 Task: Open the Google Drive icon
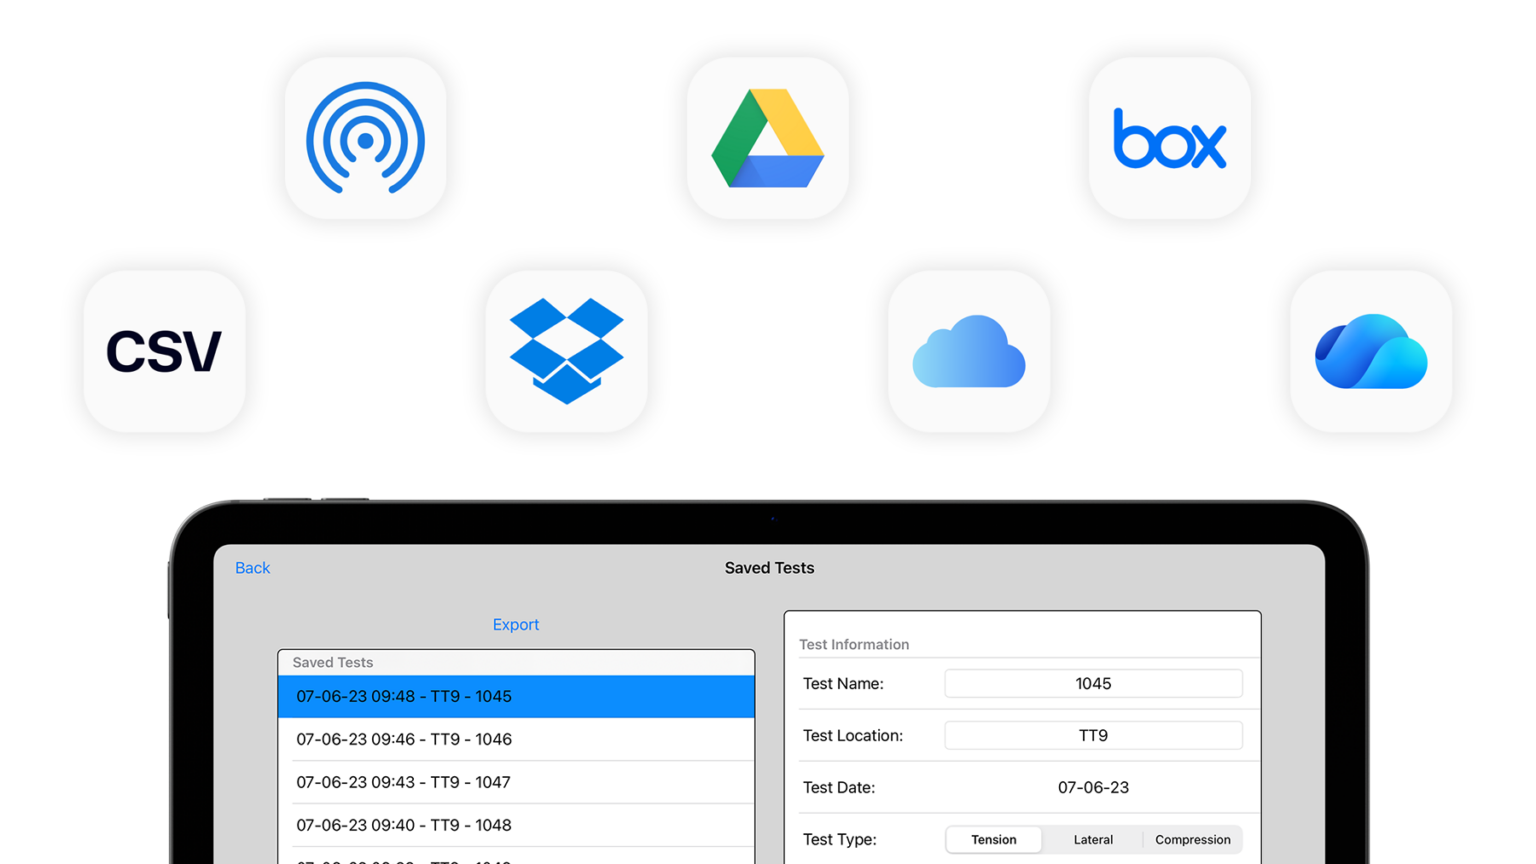[768, 138]
